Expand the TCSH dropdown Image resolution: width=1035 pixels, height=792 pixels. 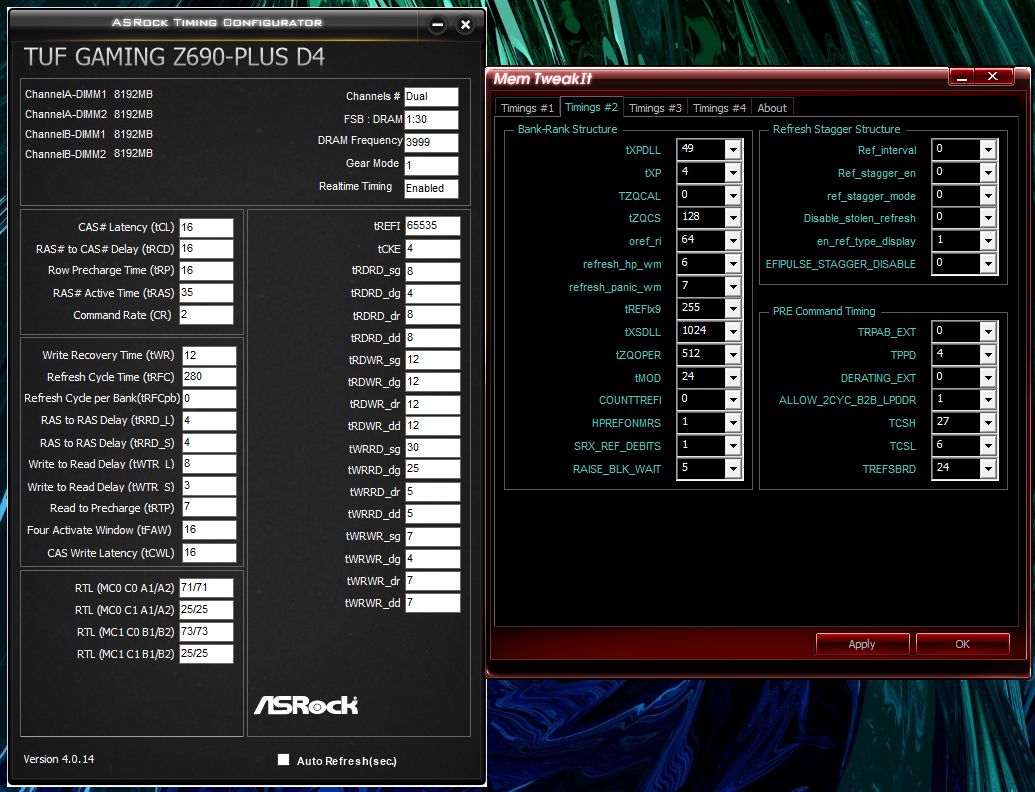point(987,423)
